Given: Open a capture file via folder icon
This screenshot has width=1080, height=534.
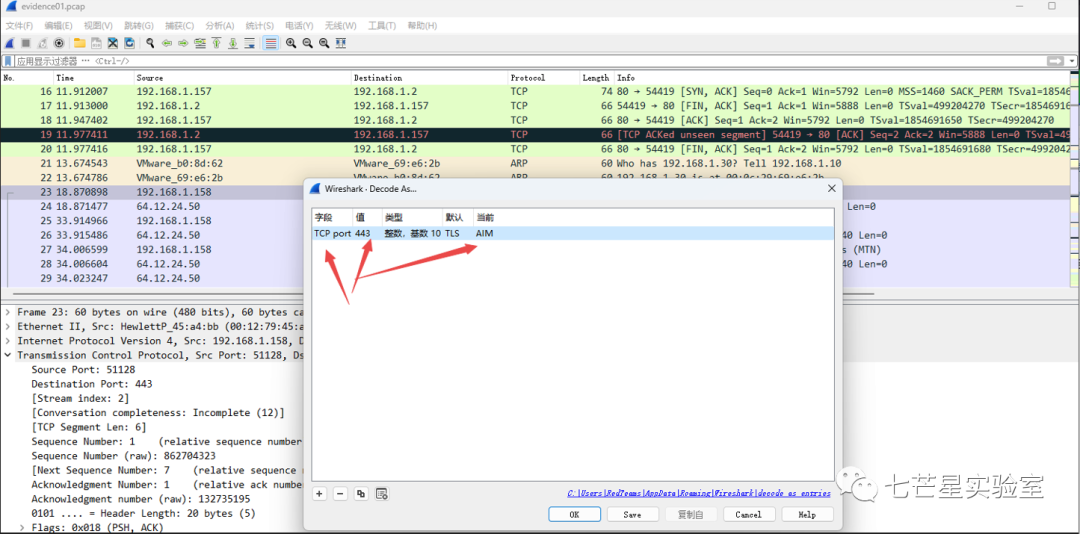Looking at the screenshot, I should (80, 43).
